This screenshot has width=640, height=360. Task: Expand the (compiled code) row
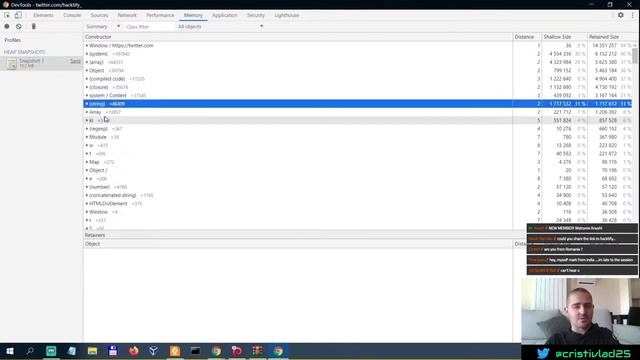point(87,79)
